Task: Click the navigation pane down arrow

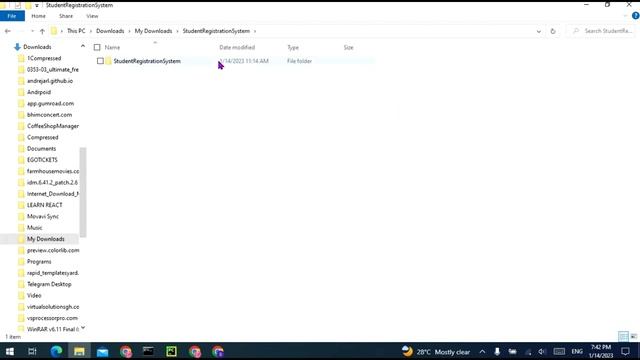Action: (83, 328)
